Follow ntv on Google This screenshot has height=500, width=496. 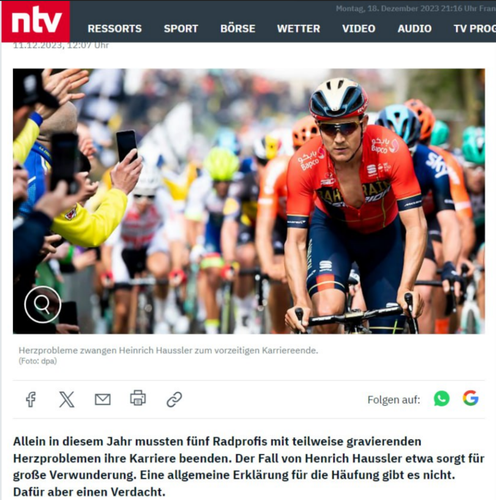pyautogui.click(x=471, y=398)
